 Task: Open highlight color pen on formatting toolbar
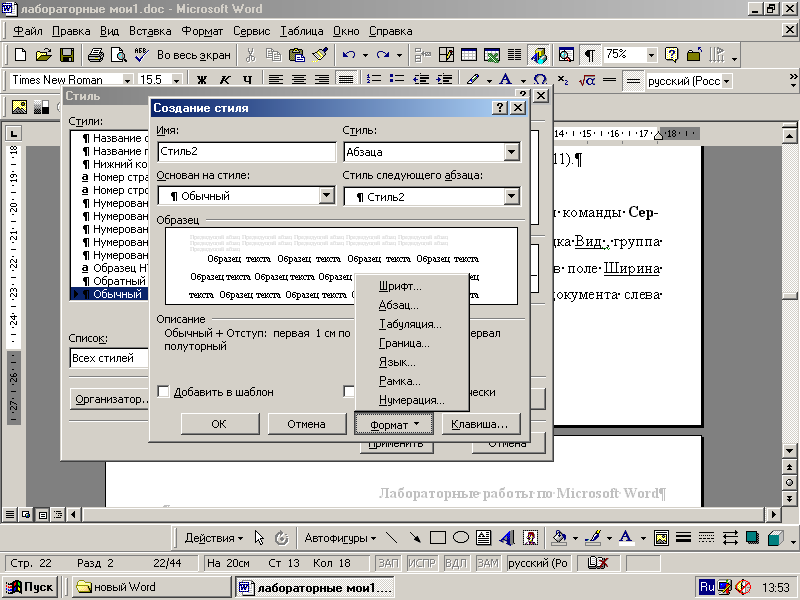473,80
